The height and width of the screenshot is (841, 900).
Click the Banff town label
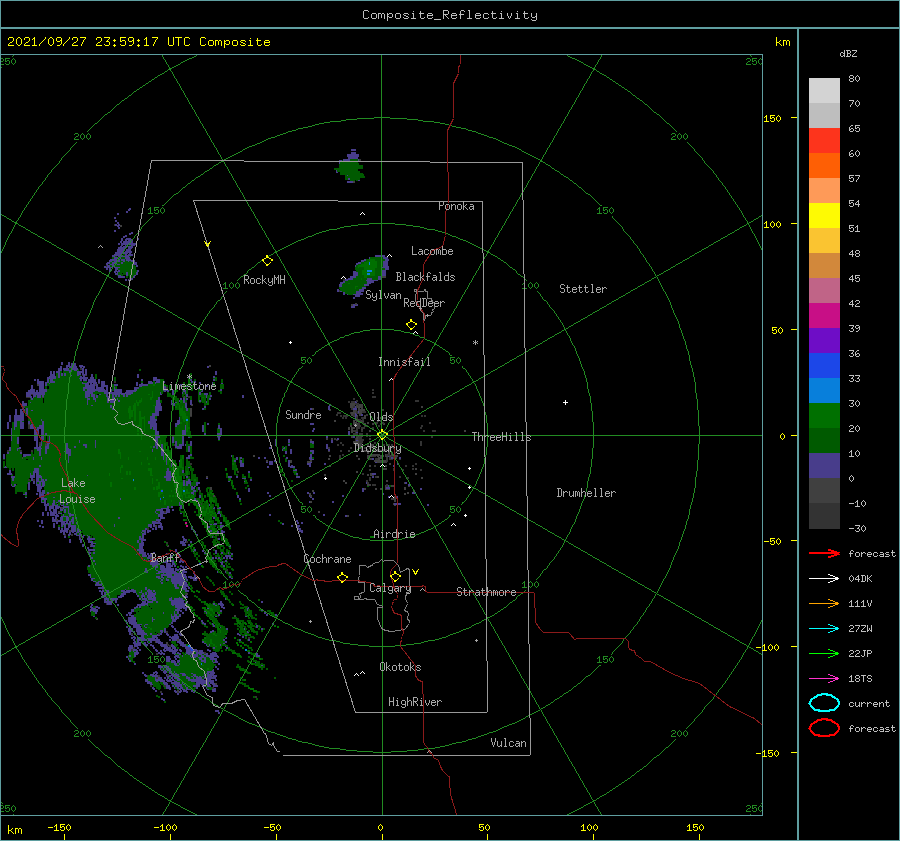click(x=165, y=557)
